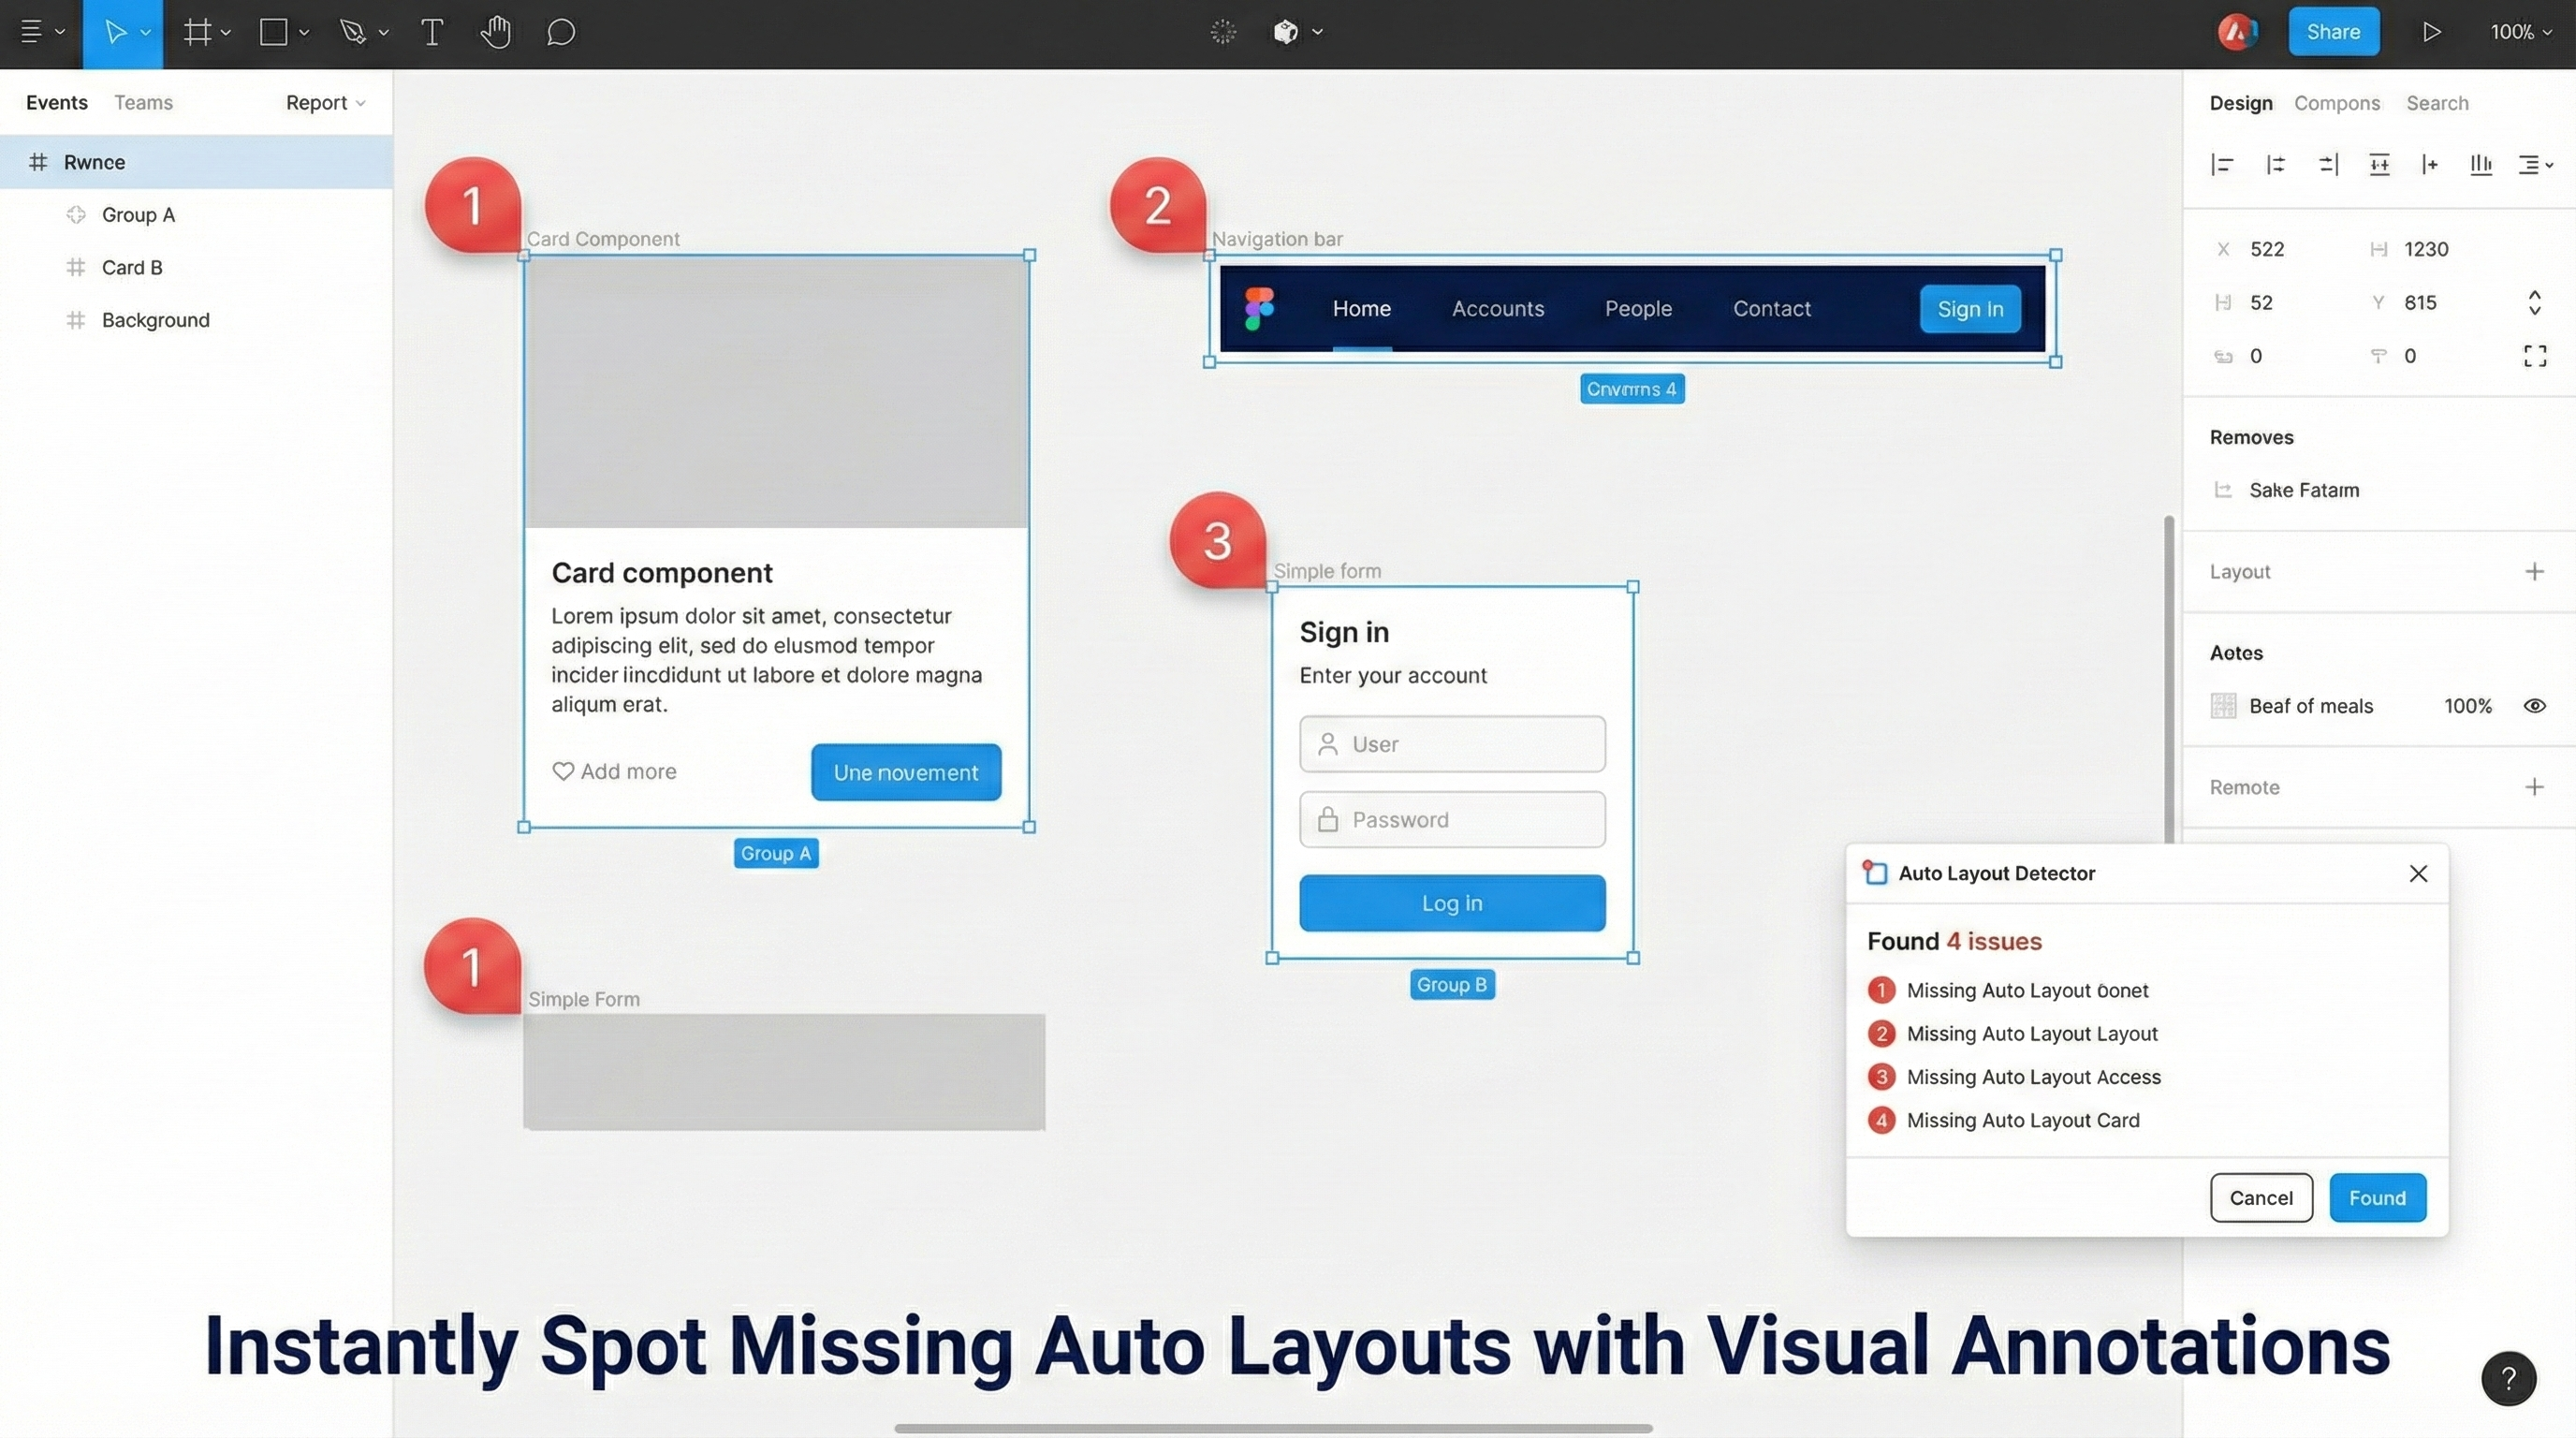Select the Pen tool
Image resolution: width=2576 pixels, height=1438 pixels.
click(x=355, y=32)
